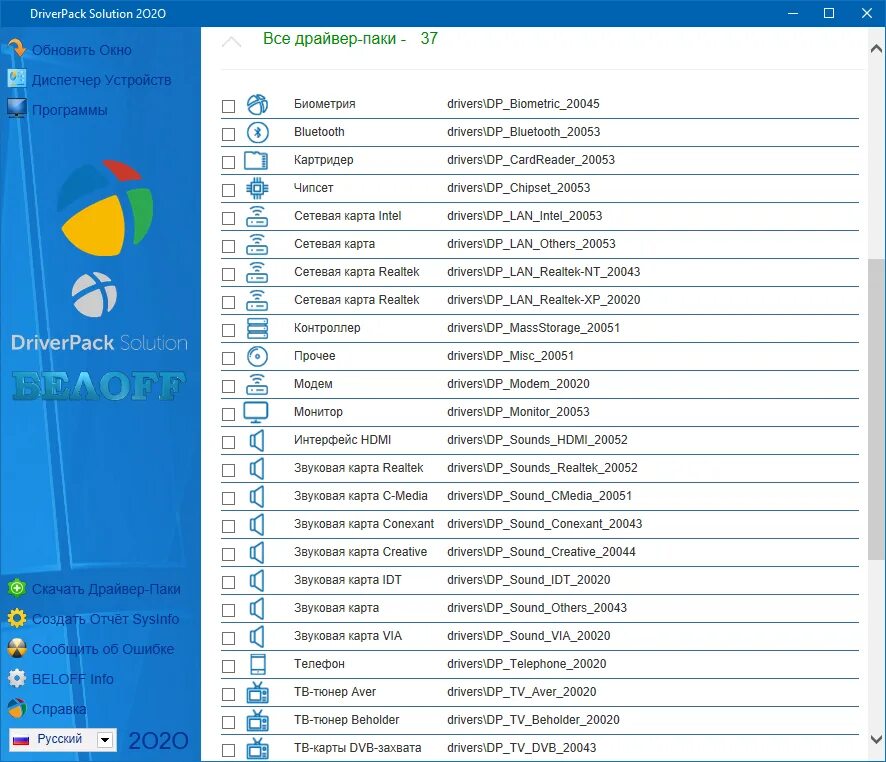This screenshot has width=886, height=762.
Task: Click the drivers\DP_LAN_Realtek-XP_20020 path
Action: coord(544,300)
